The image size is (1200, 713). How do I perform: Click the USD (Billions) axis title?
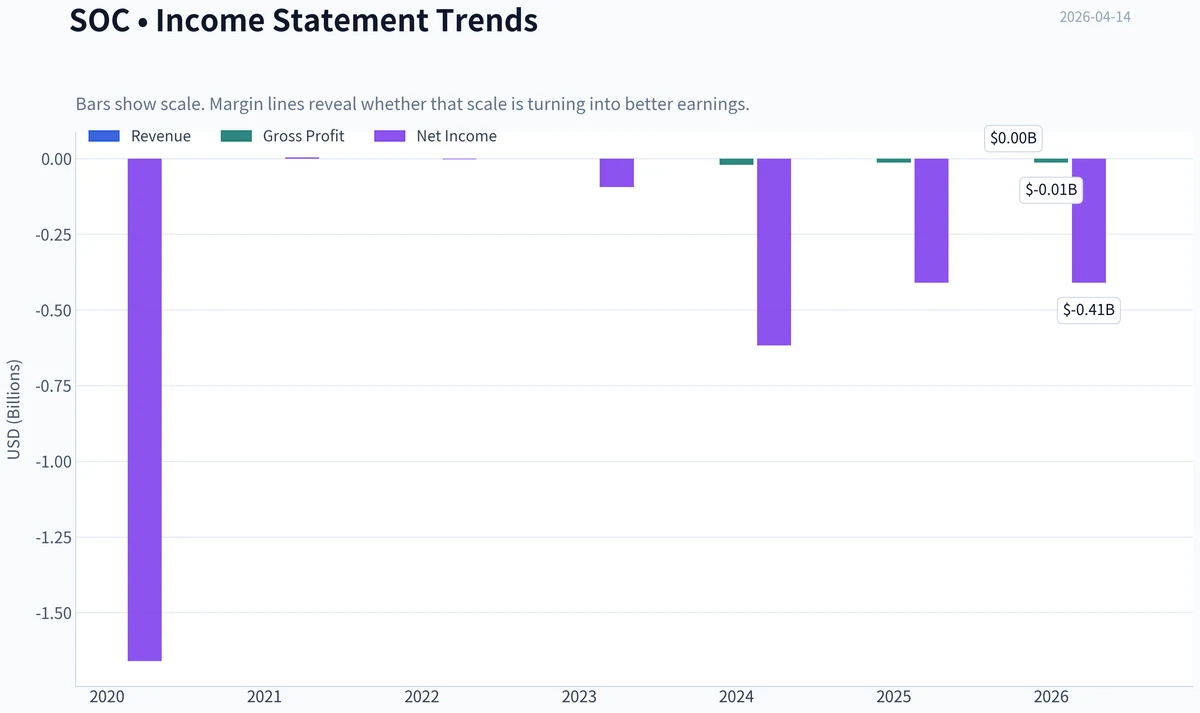[x=14, y=409]
